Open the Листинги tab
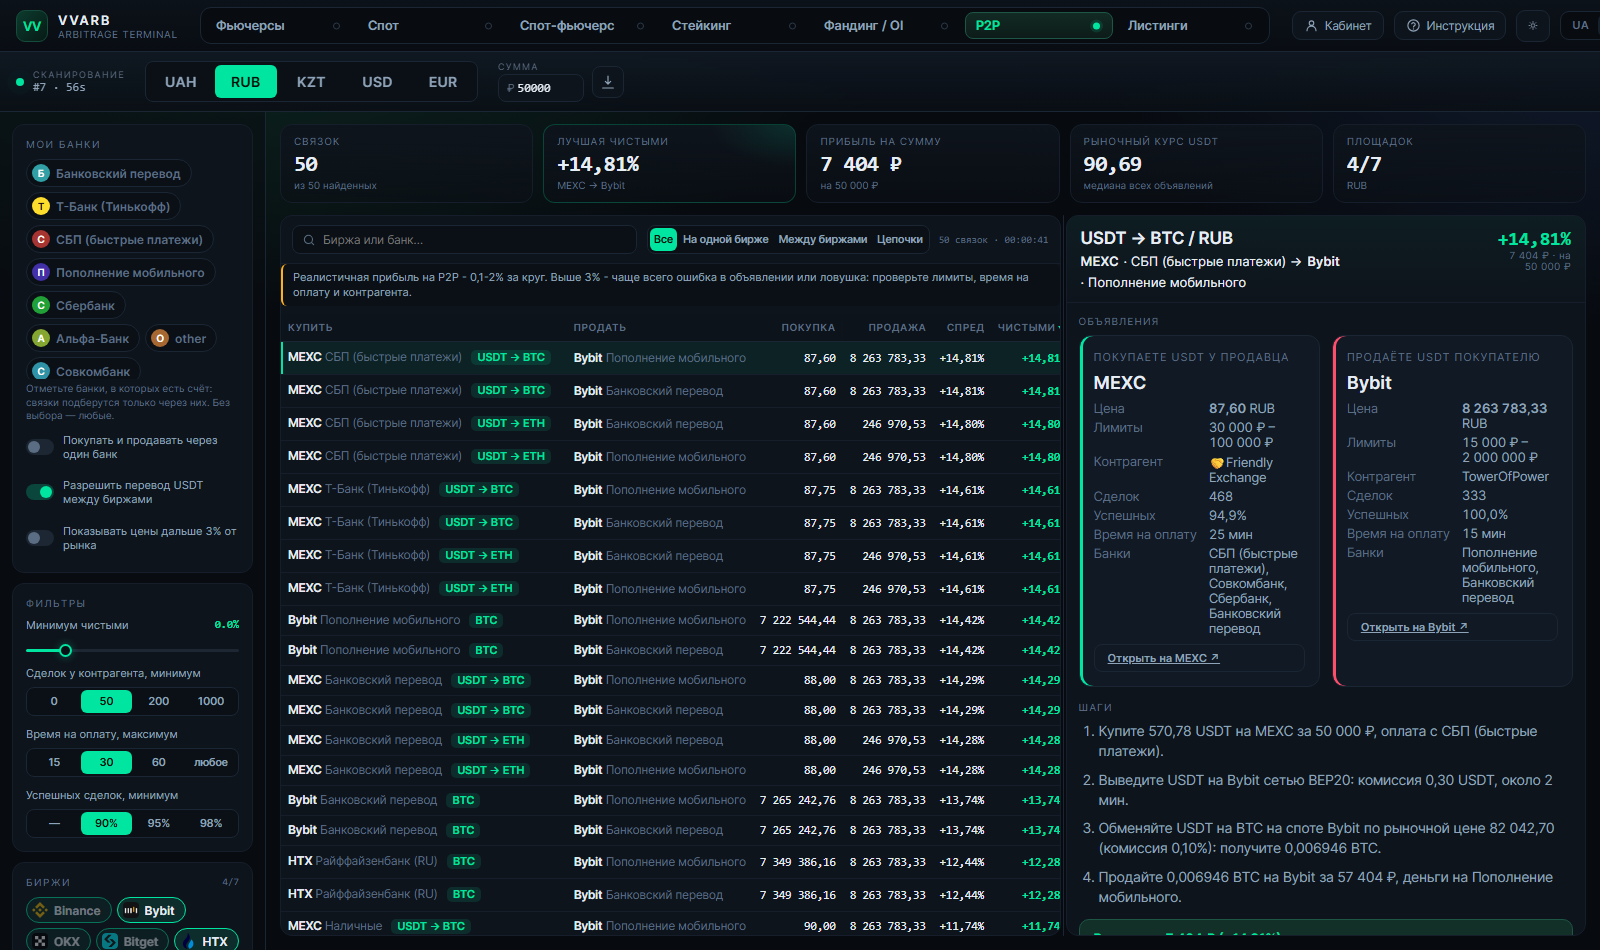This screenshot has width=1600, height=950. click(1189, 26)
